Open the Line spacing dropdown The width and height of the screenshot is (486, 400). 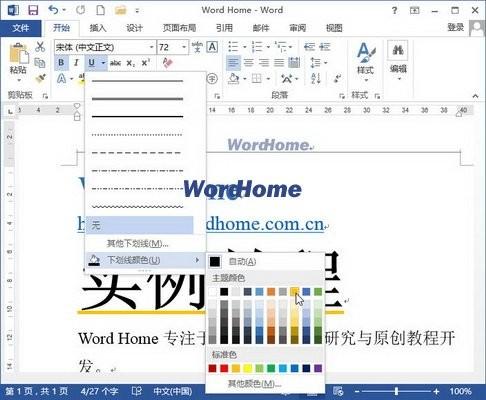[x=319, y=62]
